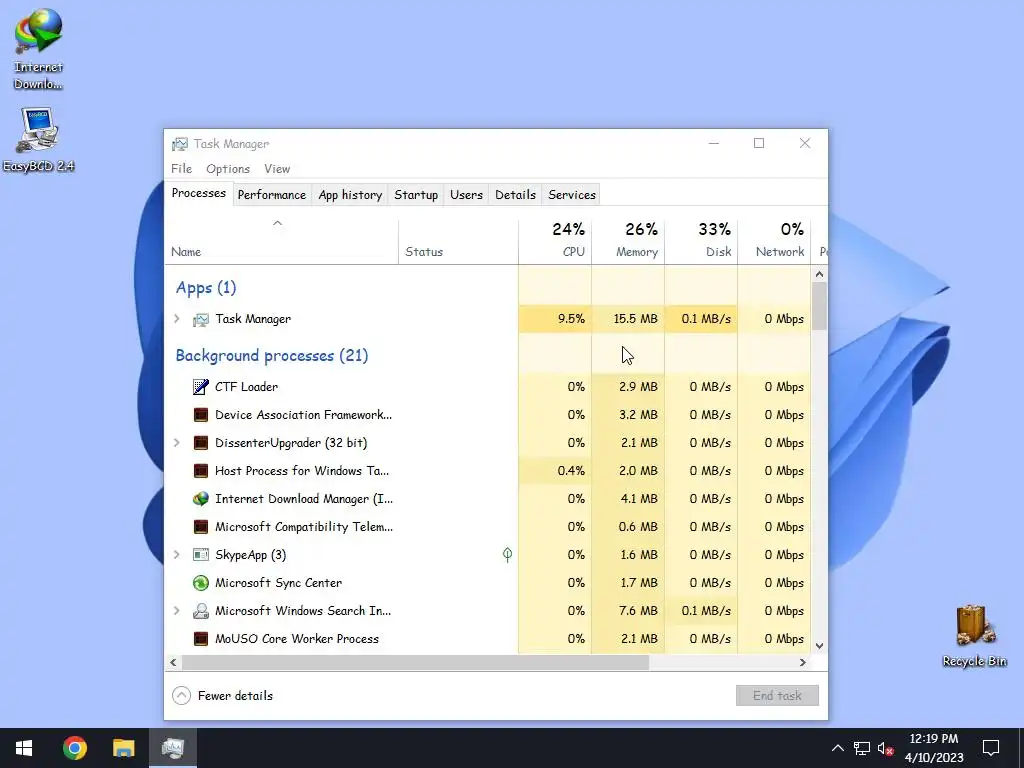Viewport: 1024px width, 768px height.
Task: Switch to the Performance tab
Action: pyautogui.click(x=272, y=195)
